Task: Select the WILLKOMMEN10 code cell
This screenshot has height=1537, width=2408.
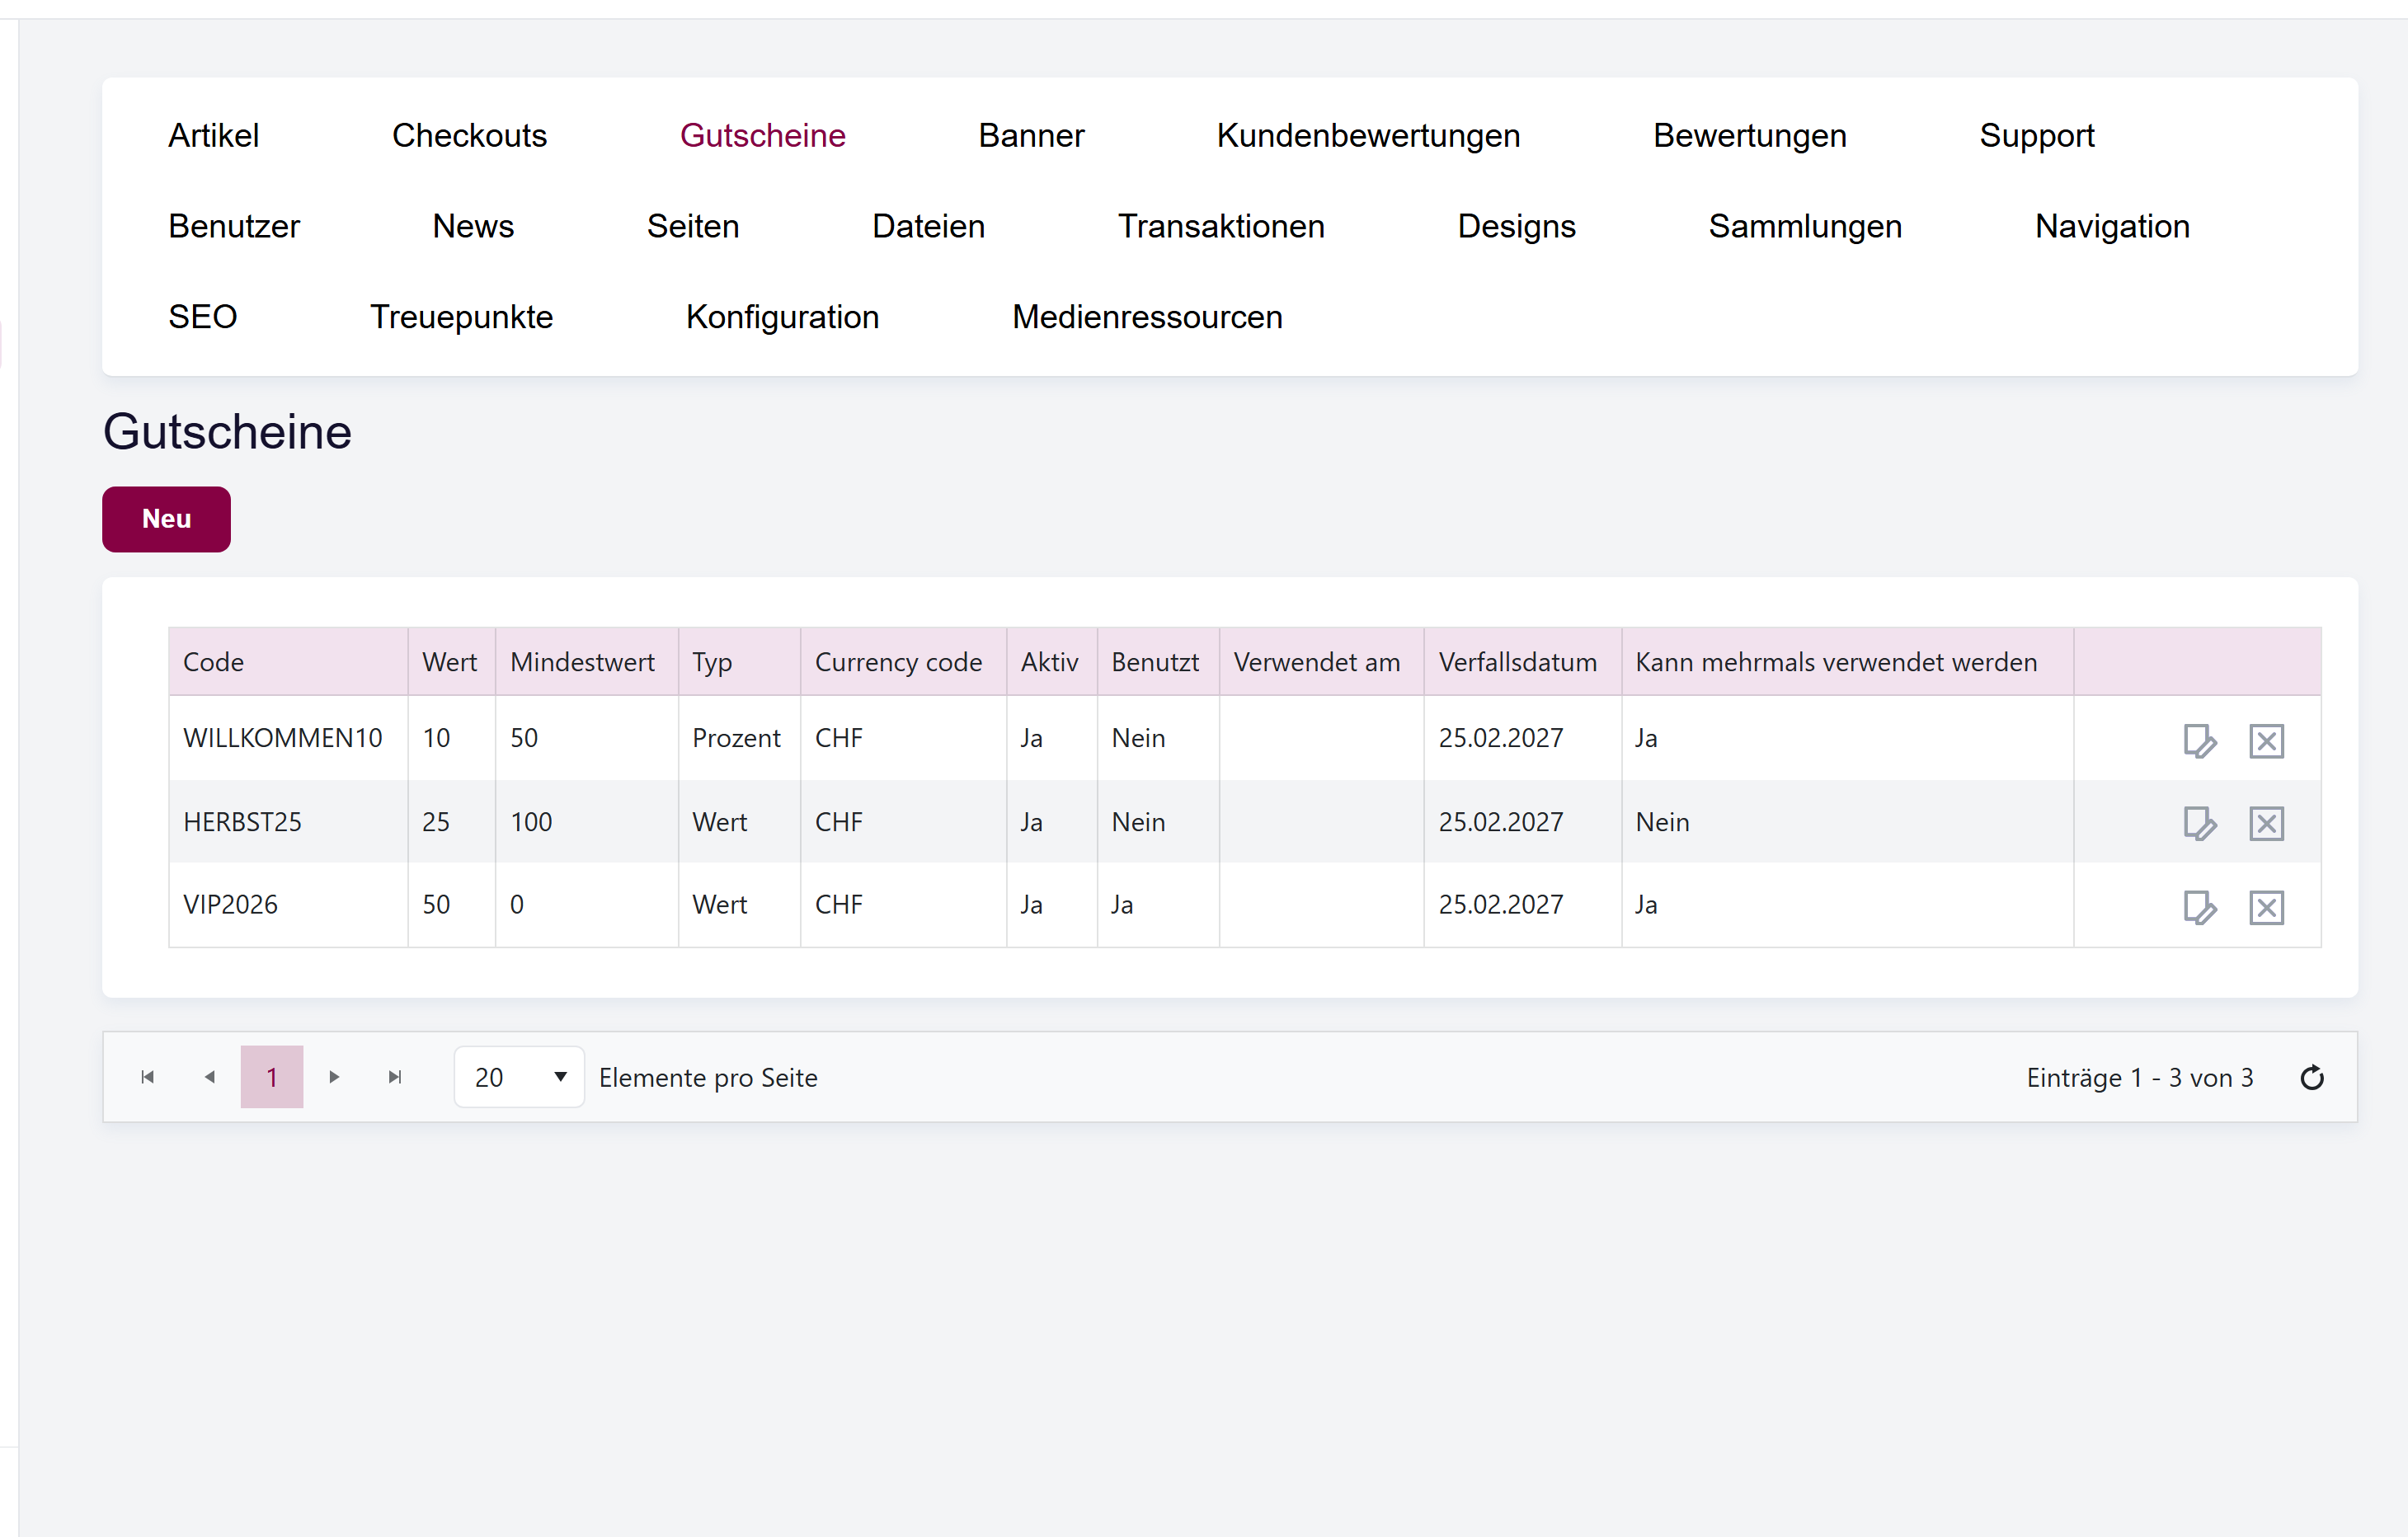Action: [288, 738]
